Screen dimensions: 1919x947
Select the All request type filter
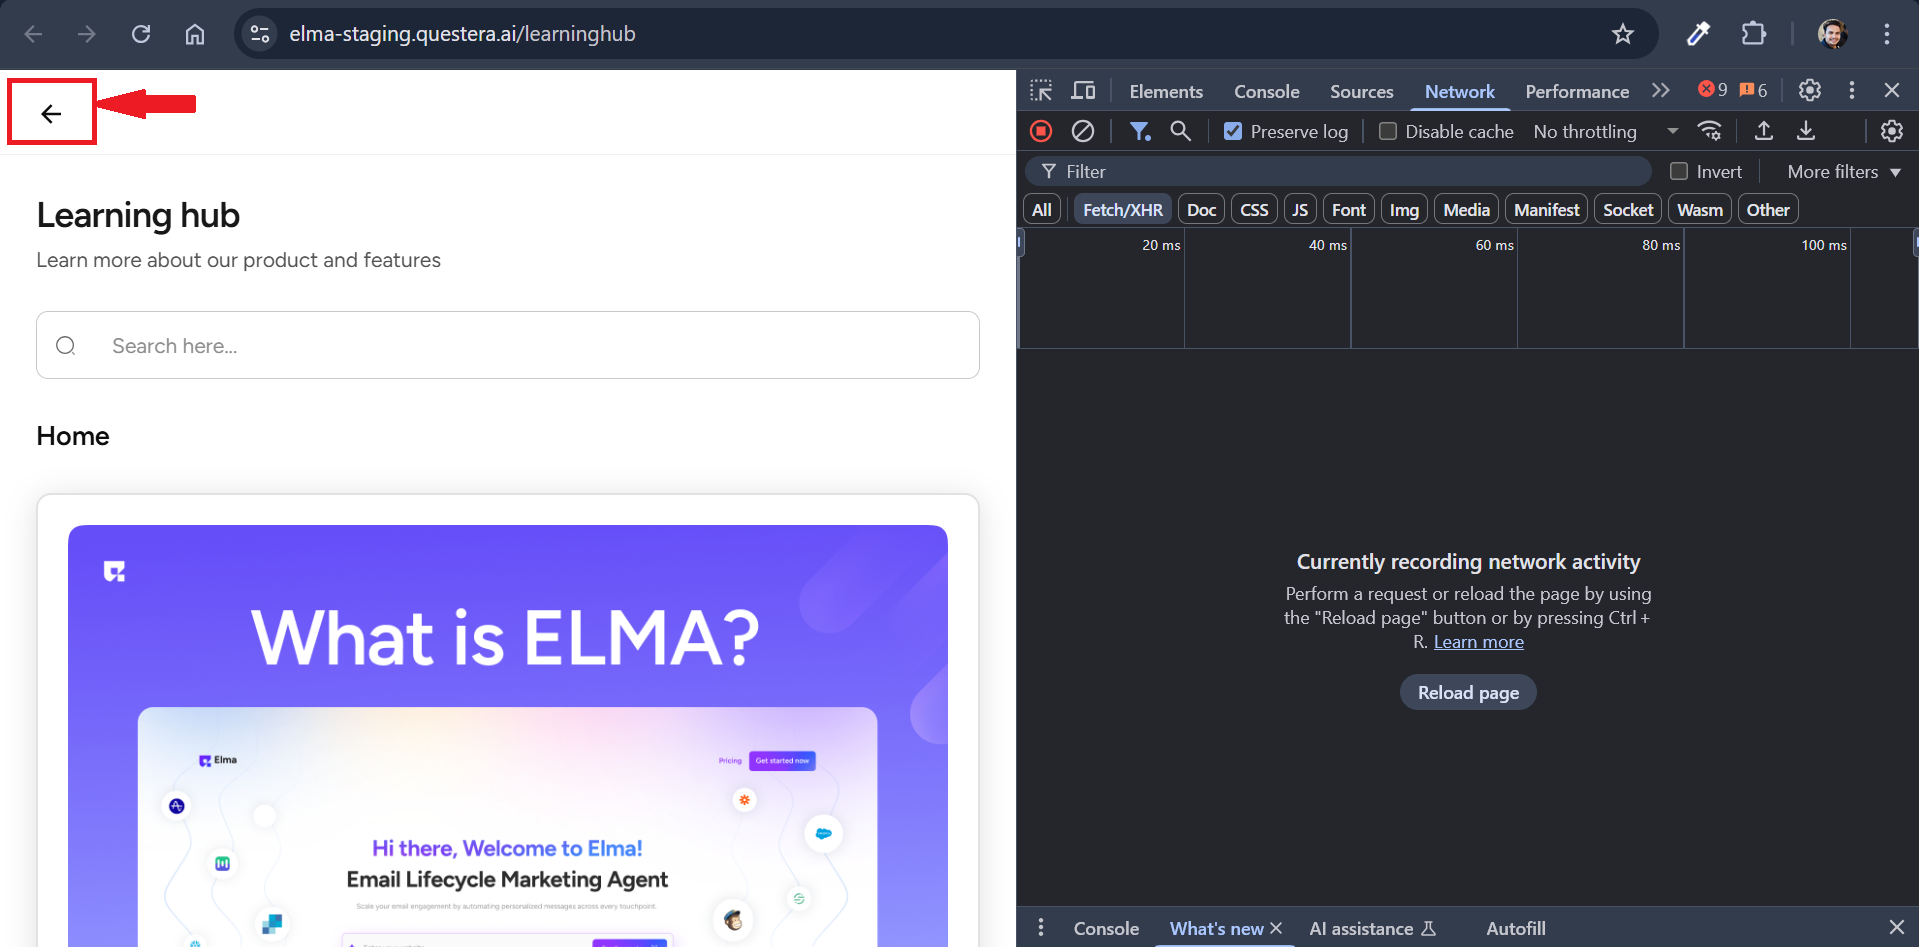[1041, 210]
